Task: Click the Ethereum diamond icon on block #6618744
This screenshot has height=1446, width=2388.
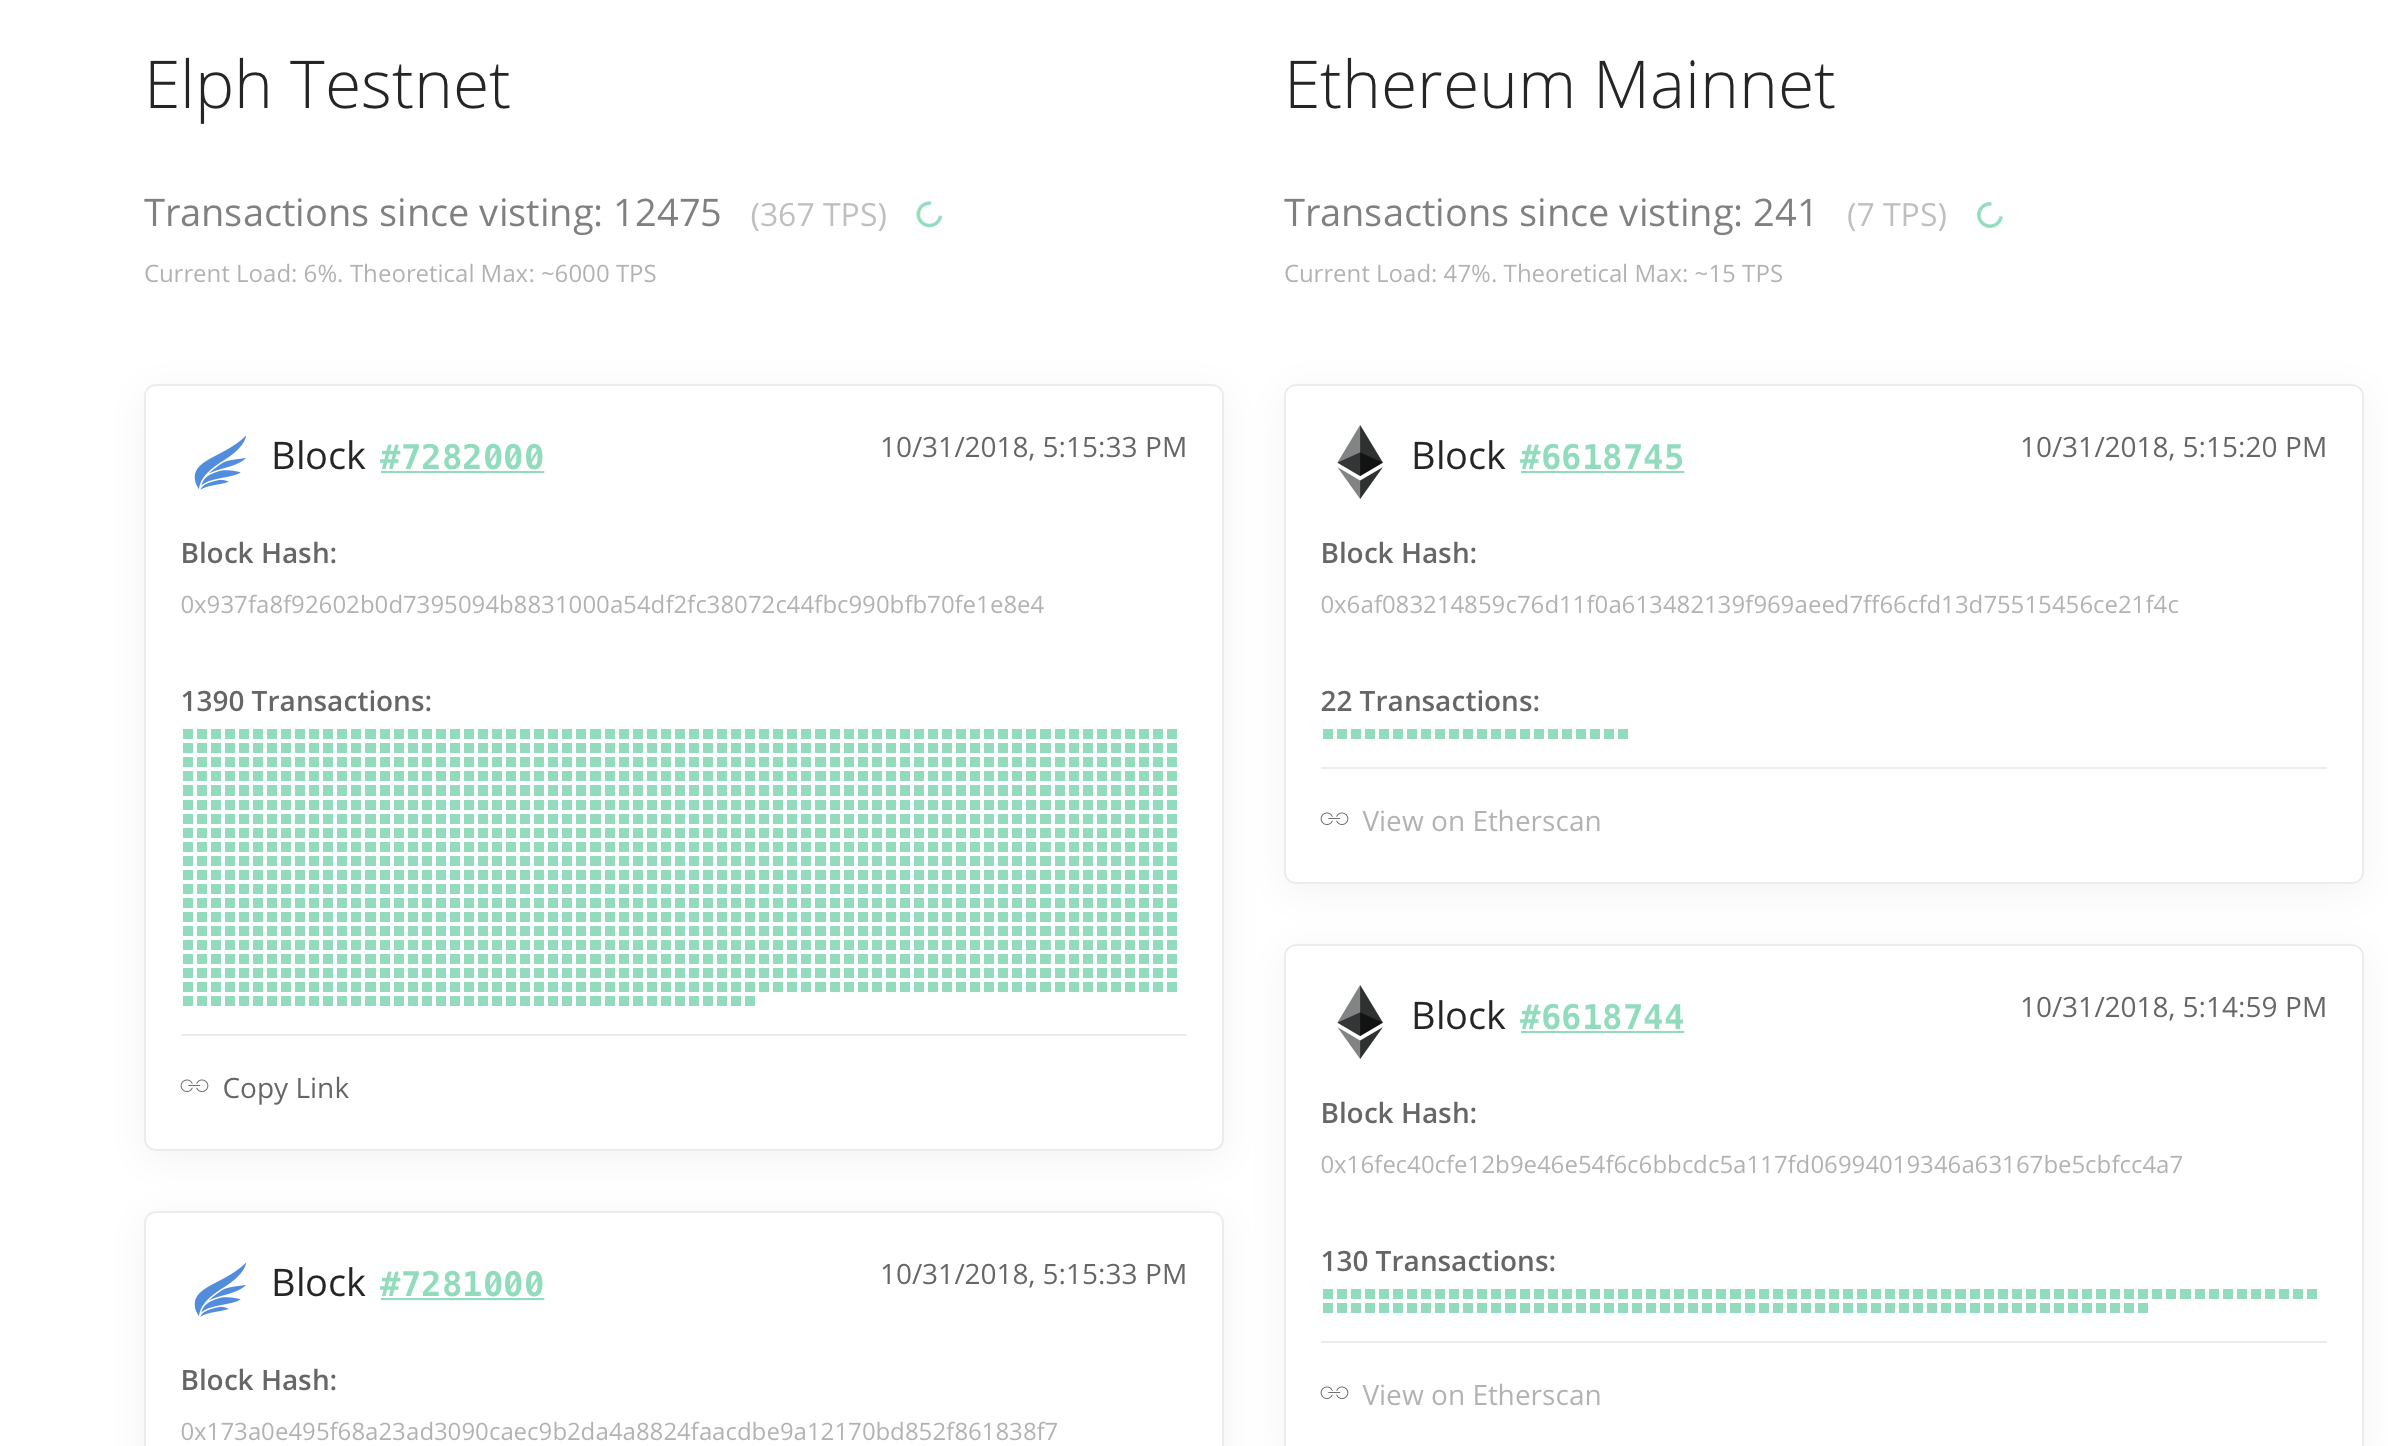Action: (1360, 1022)
